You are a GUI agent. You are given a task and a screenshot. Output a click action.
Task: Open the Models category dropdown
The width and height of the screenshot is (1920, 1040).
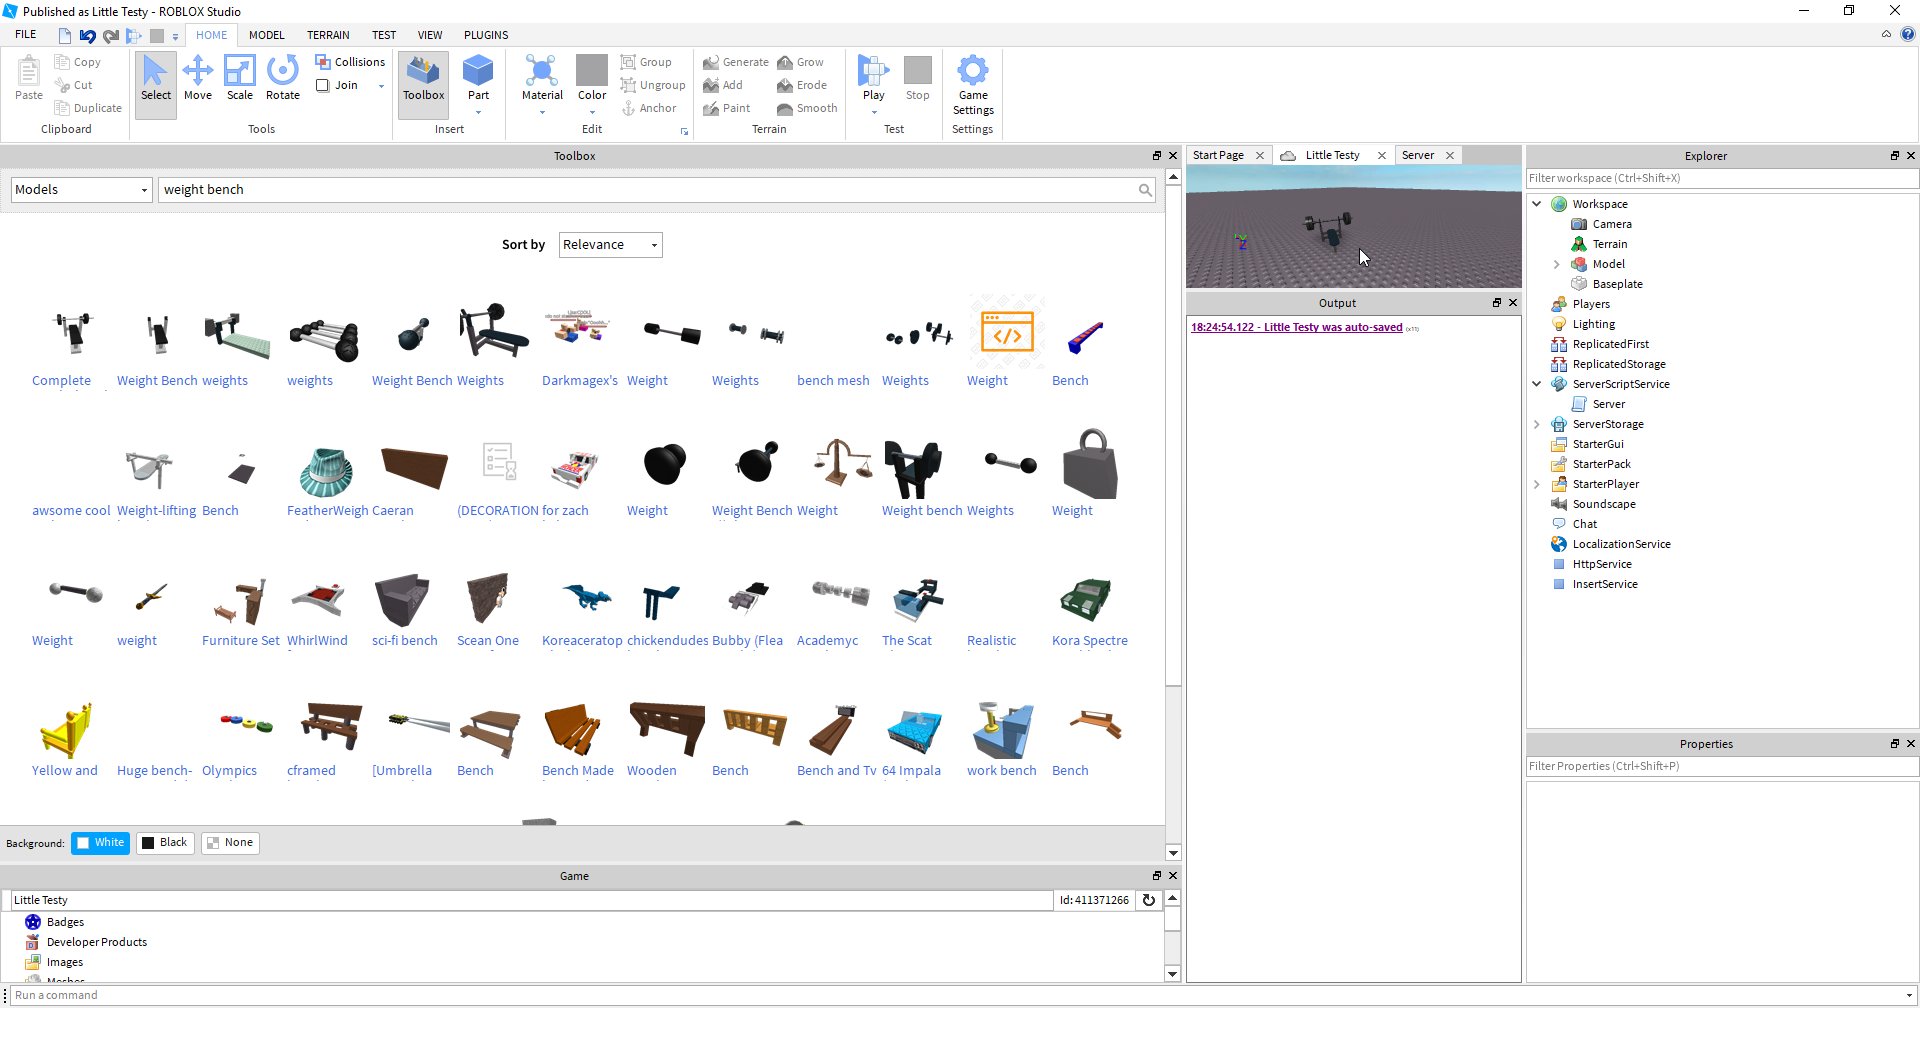(x=81, y=190)
